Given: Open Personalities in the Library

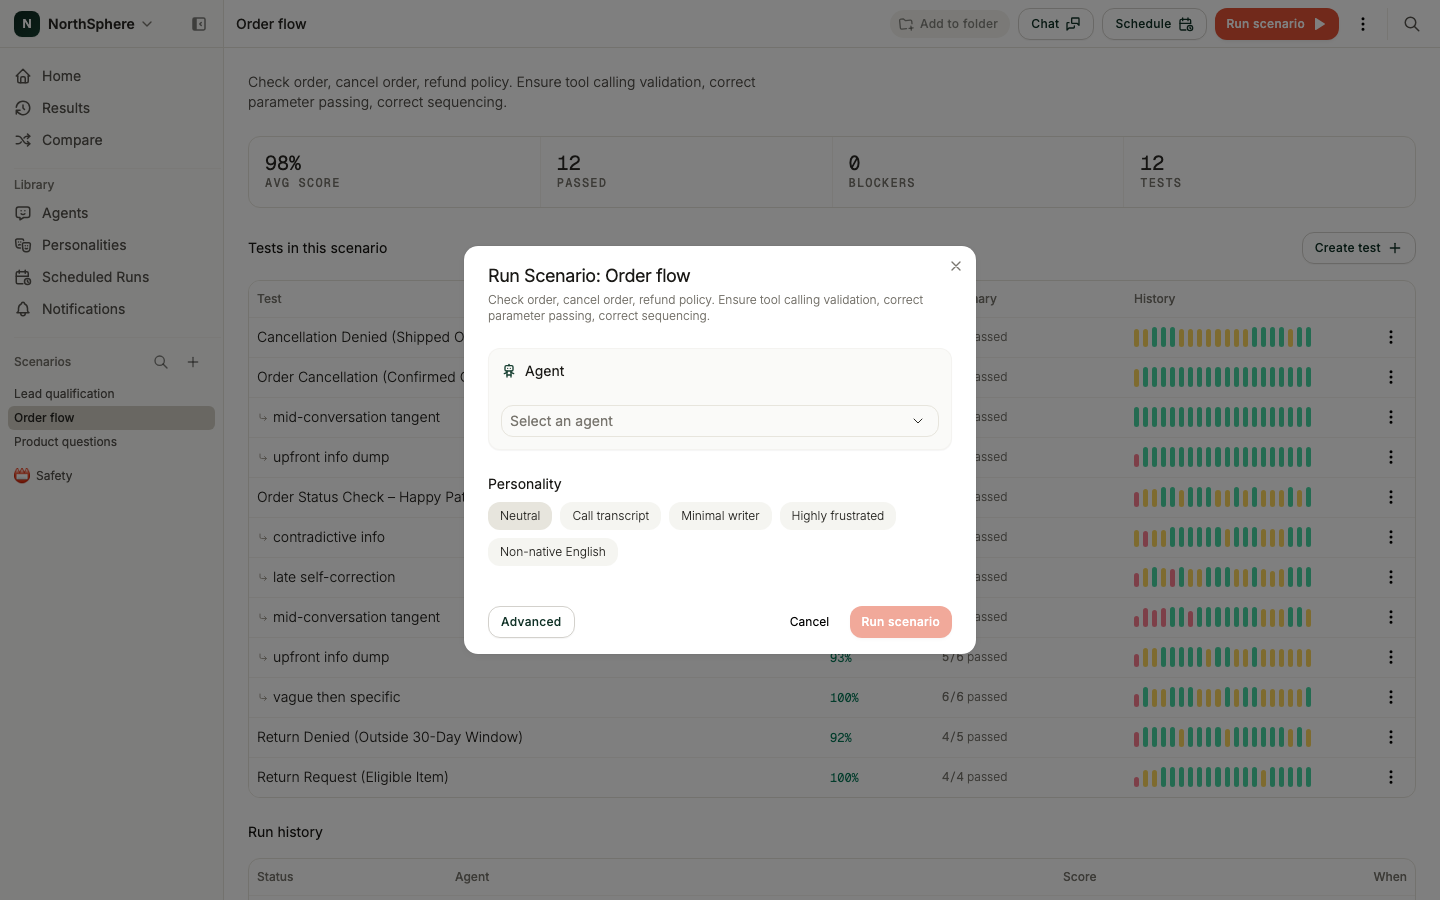Looking at the screenshot, I should (x=111, y=245).
